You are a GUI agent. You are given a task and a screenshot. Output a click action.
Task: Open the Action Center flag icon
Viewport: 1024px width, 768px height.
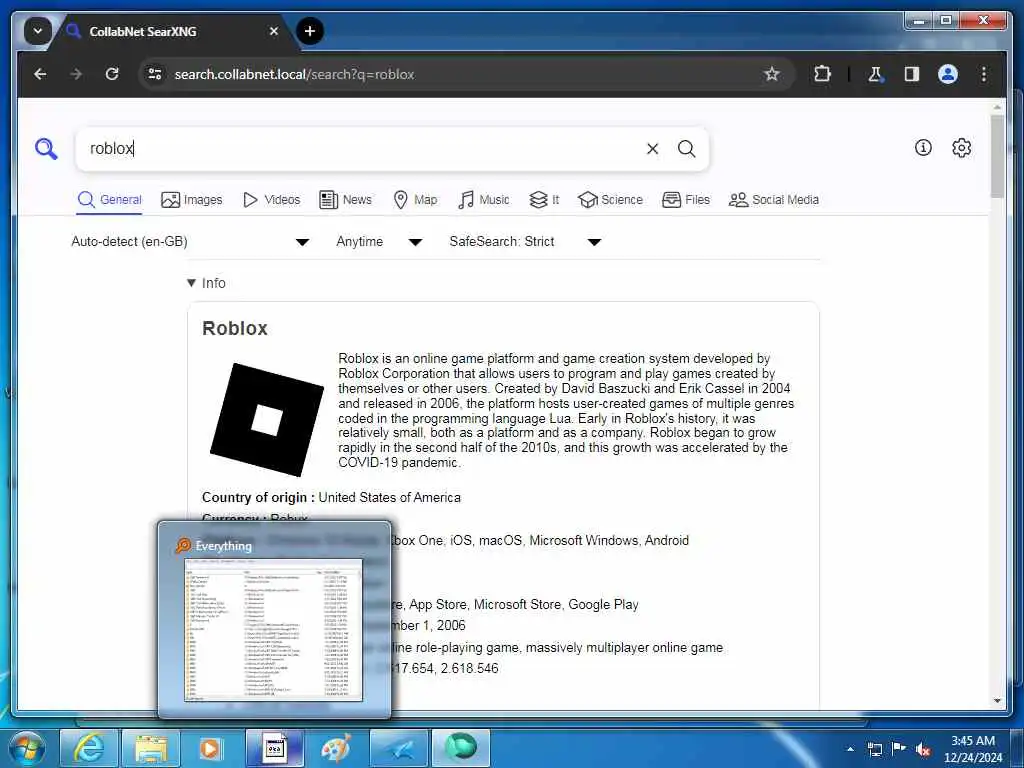tap(899, 748)
